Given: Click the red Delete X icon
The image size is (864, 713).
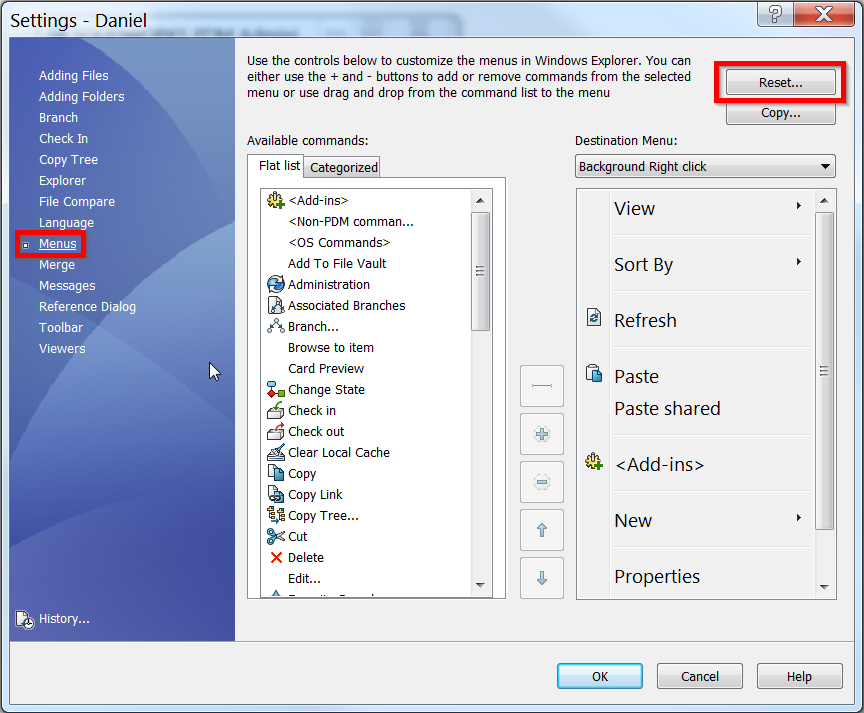Looking at the screenshot, I should (276, 557).
